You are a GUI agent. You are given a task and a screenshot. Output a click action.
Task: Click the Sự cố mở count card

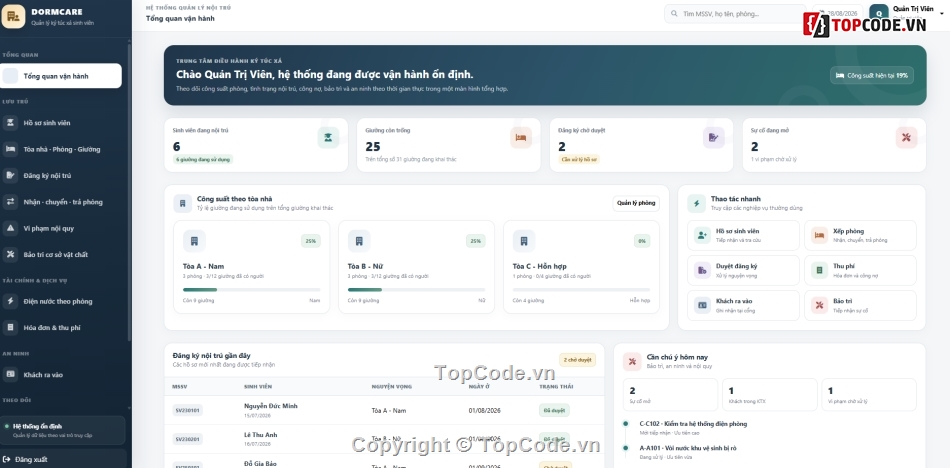tap(670, 395)
